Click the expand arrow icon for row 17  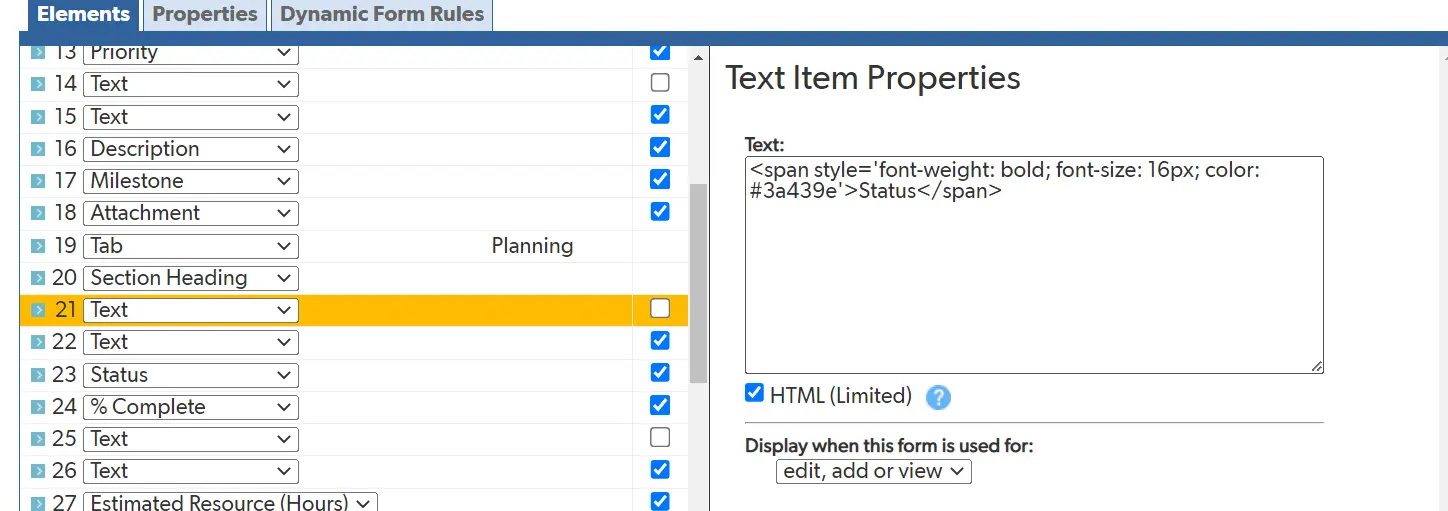point(38,181)
